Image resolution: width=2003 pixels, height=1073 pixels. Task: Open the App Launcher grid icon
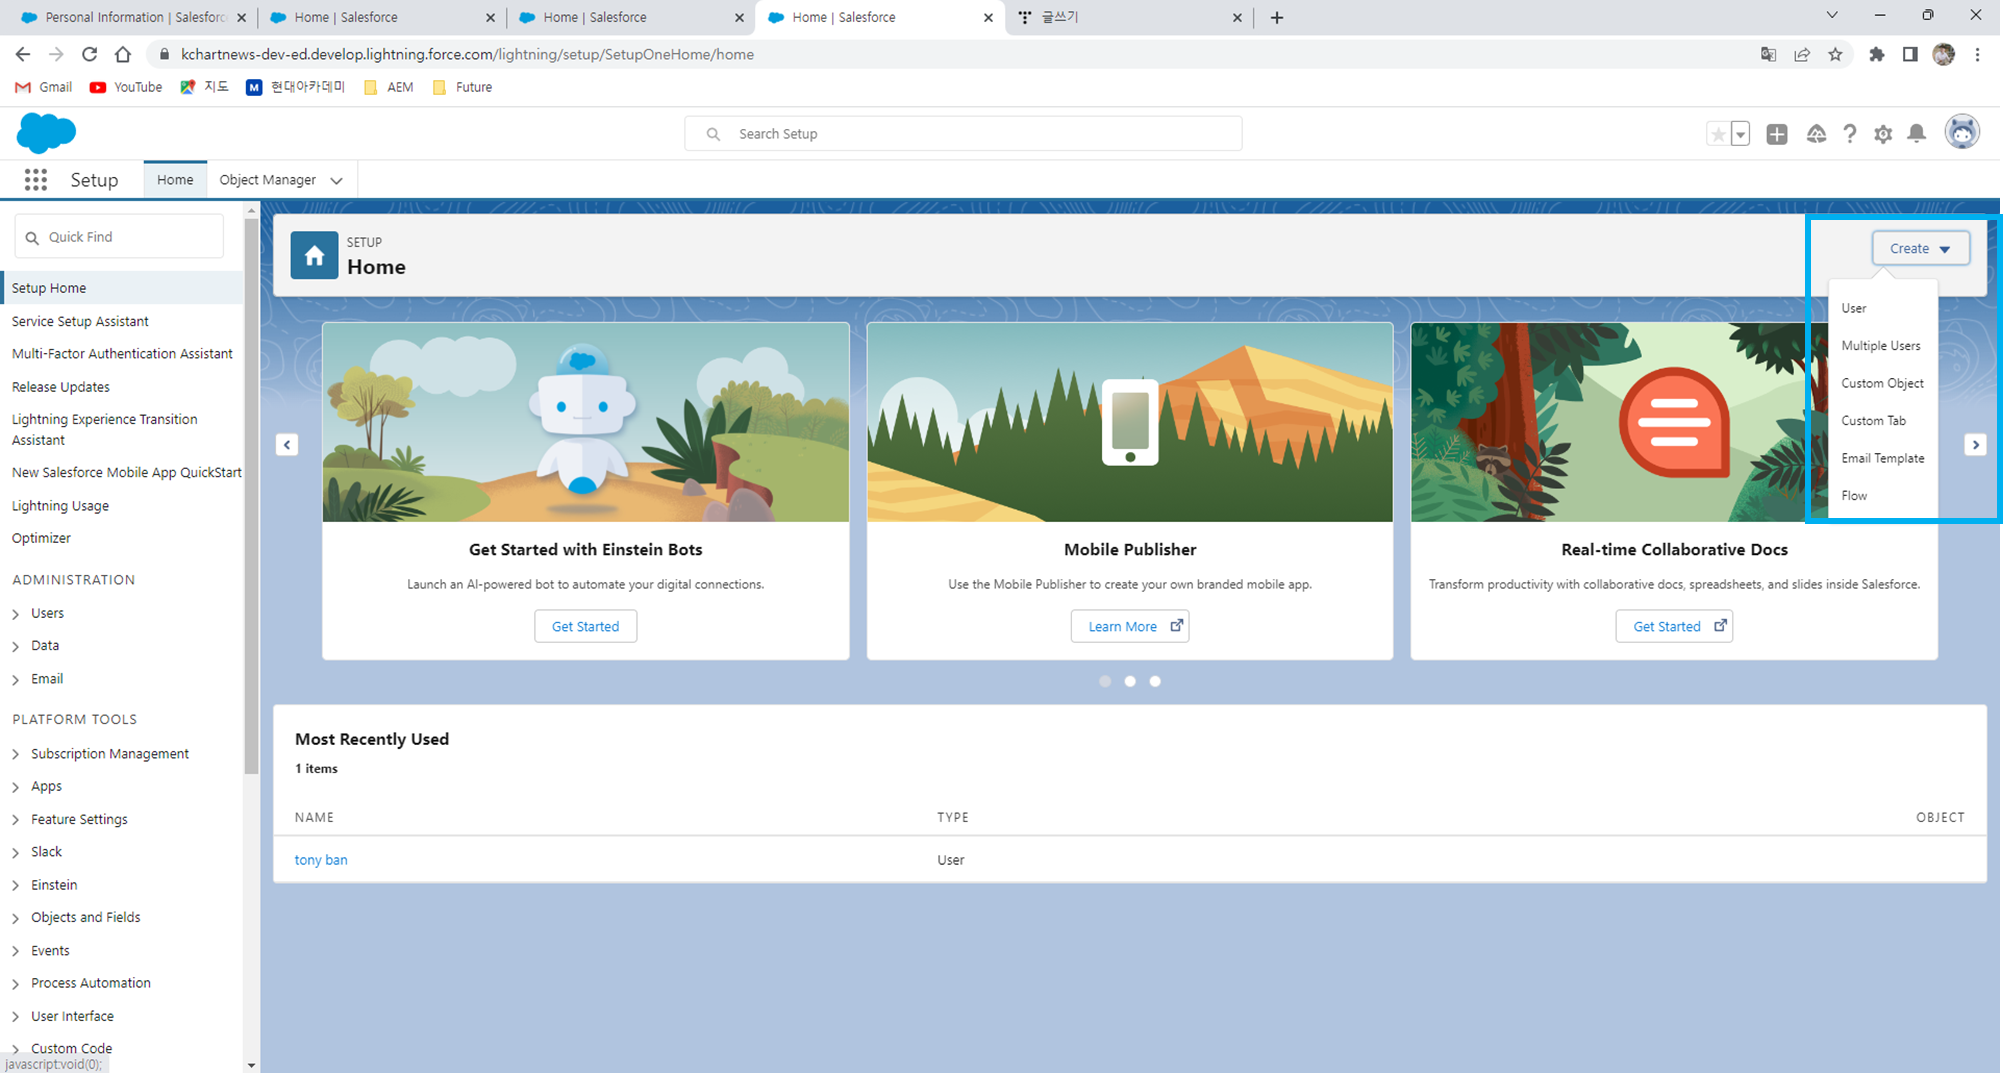coord(36,180)
